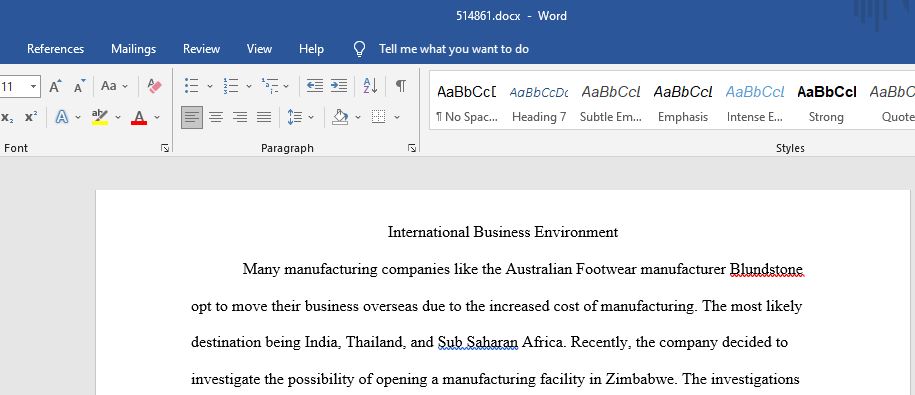
Task: Apply Text Effects outlined A icon
Action: [x=62, y=117]
